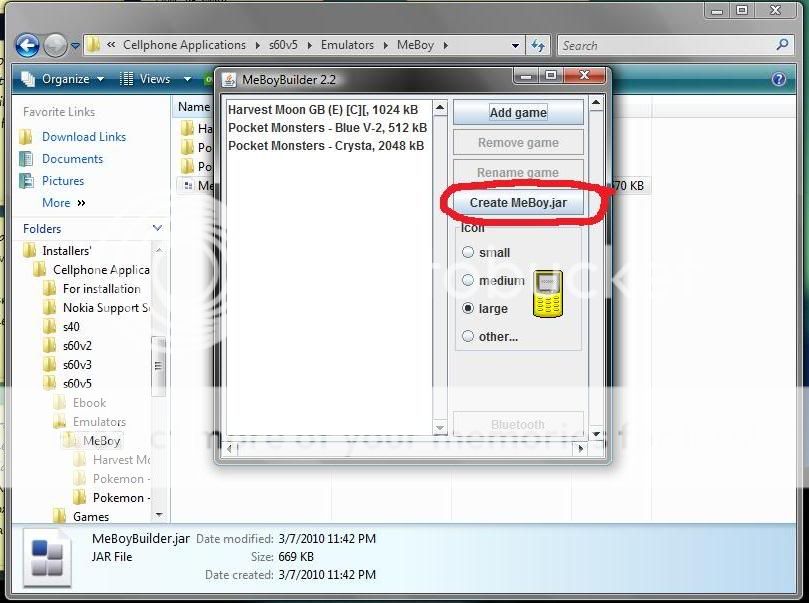
Task: Select Emulators in the breadcrumb path
Action: 347,45
